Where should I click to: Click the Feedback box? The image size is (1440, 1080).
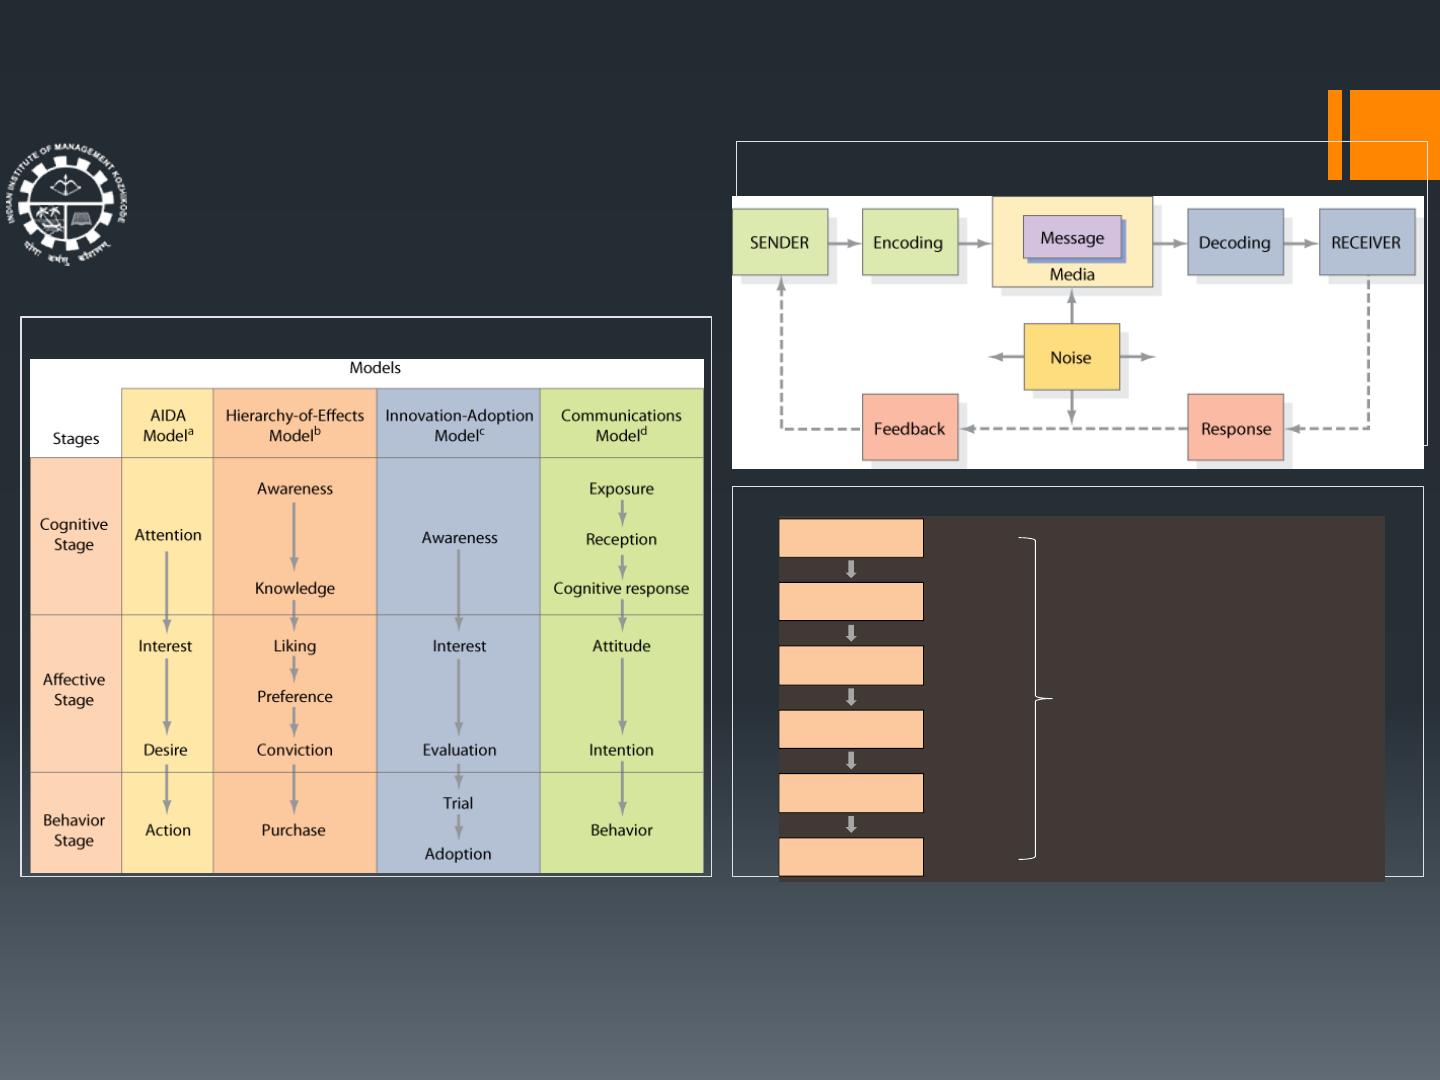click(x=910, y=428)
